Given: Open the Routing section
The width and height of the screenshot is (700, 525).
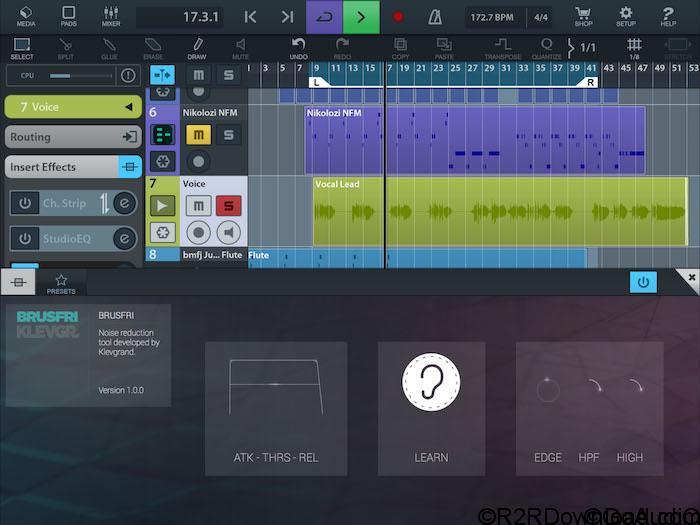Looking at the screenshot, I should (73, 137).
